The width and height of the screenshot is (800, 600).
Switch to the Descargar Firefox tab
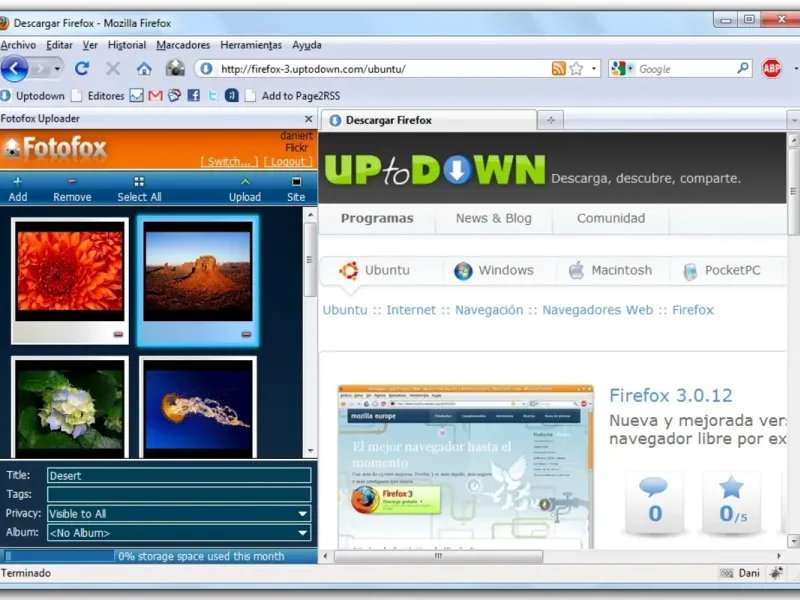click(x=429, y=120)
